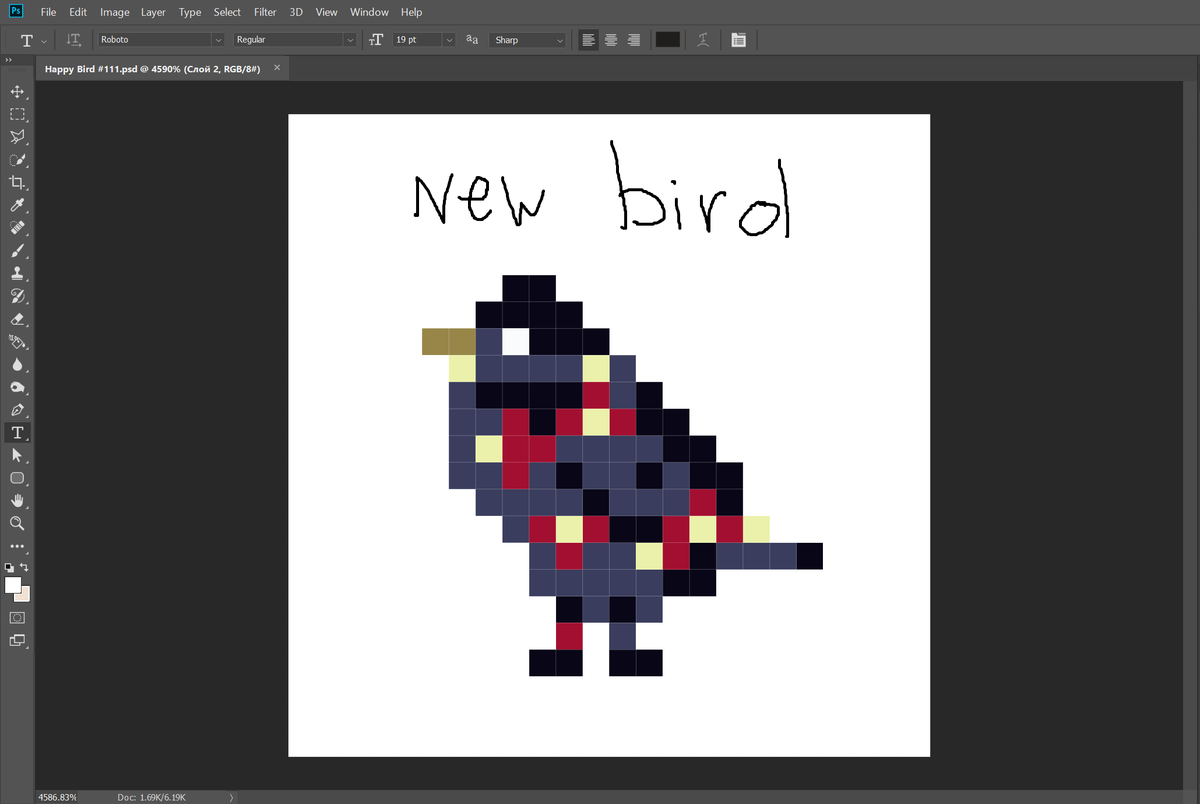This screenshot has height=804, width=1200.
Task: Select the Crop tool
Action: (x=17, y=183)
